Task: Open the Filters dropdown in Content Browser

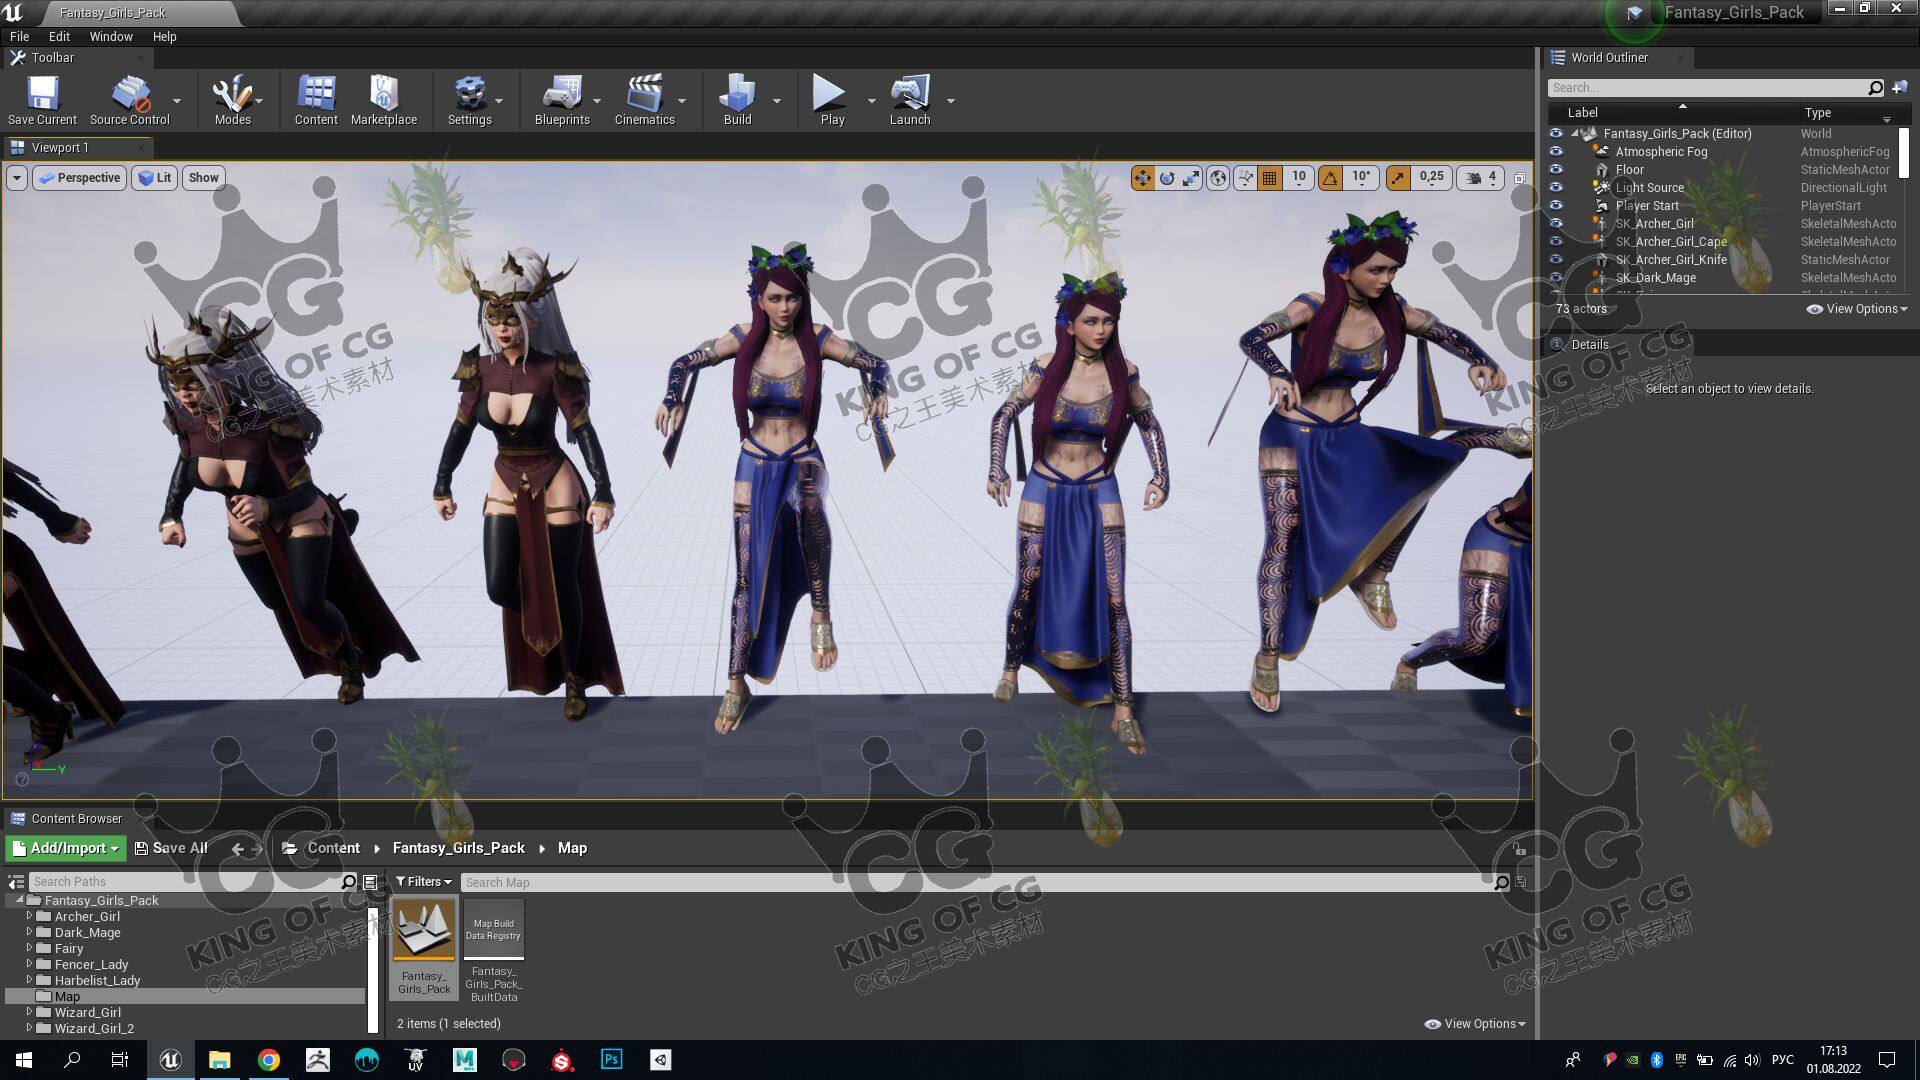Action: [x=423, y=882]
